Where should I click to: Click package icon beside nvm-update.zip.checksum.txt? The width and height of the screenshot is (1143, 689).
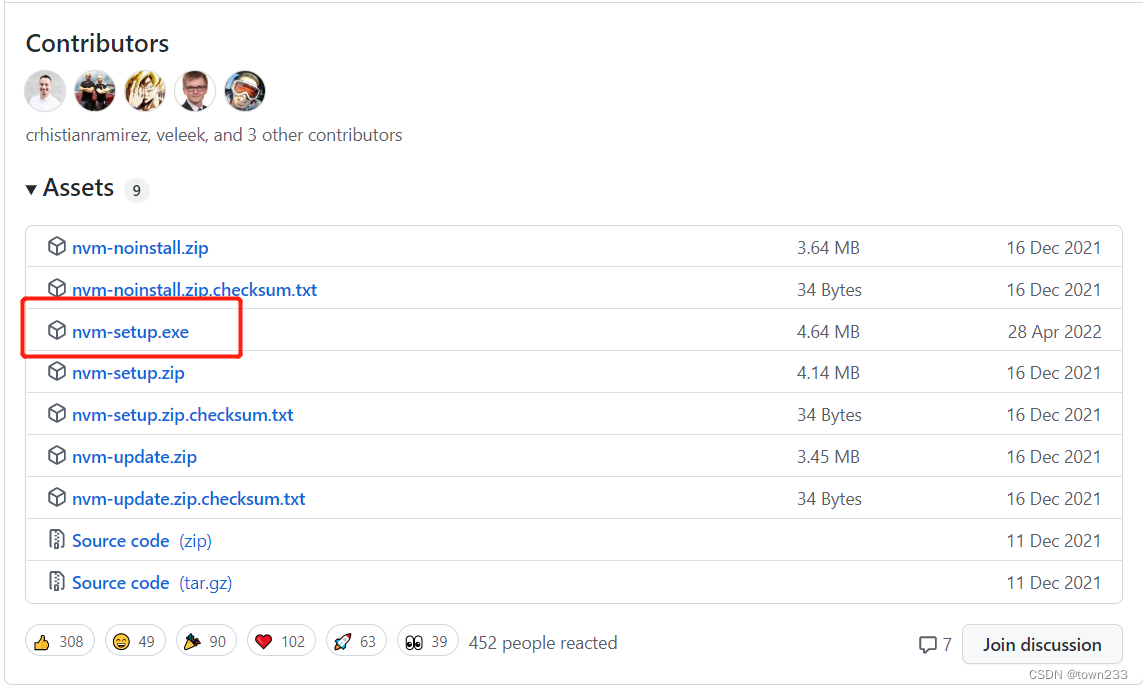click(x=57, y=497)
